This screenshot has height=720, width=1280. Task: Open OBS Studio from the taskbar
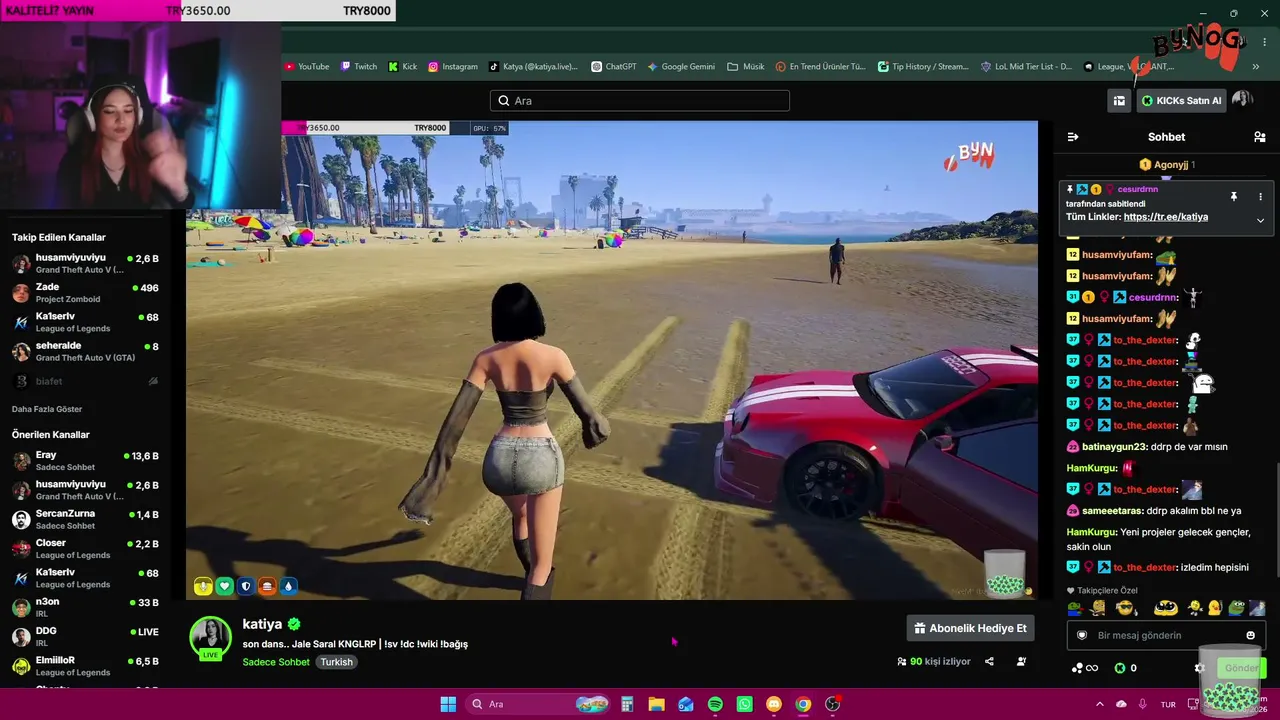coord(832,704)
